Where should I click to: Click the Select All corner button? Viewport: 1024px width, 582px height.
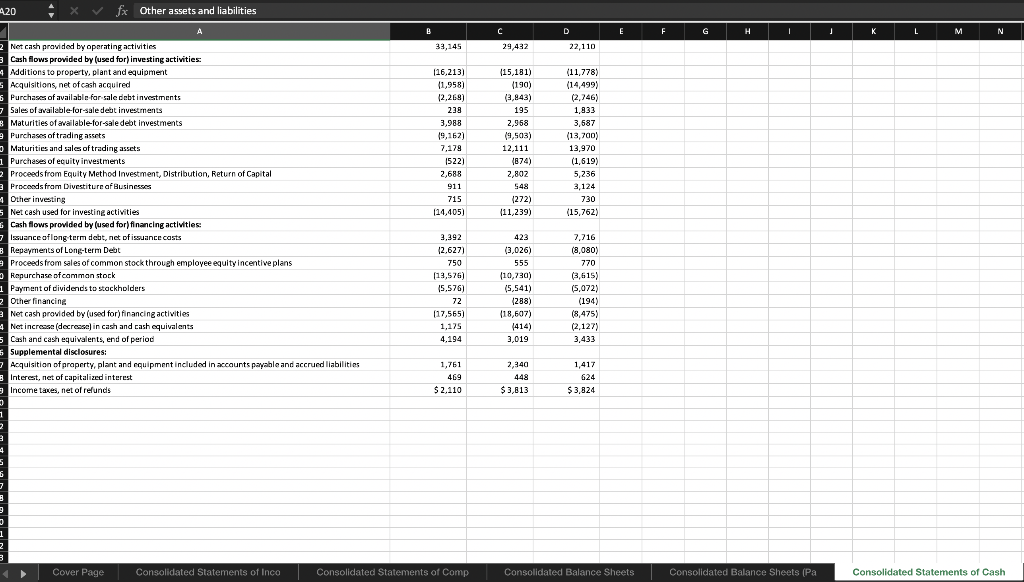click(4, 31)
